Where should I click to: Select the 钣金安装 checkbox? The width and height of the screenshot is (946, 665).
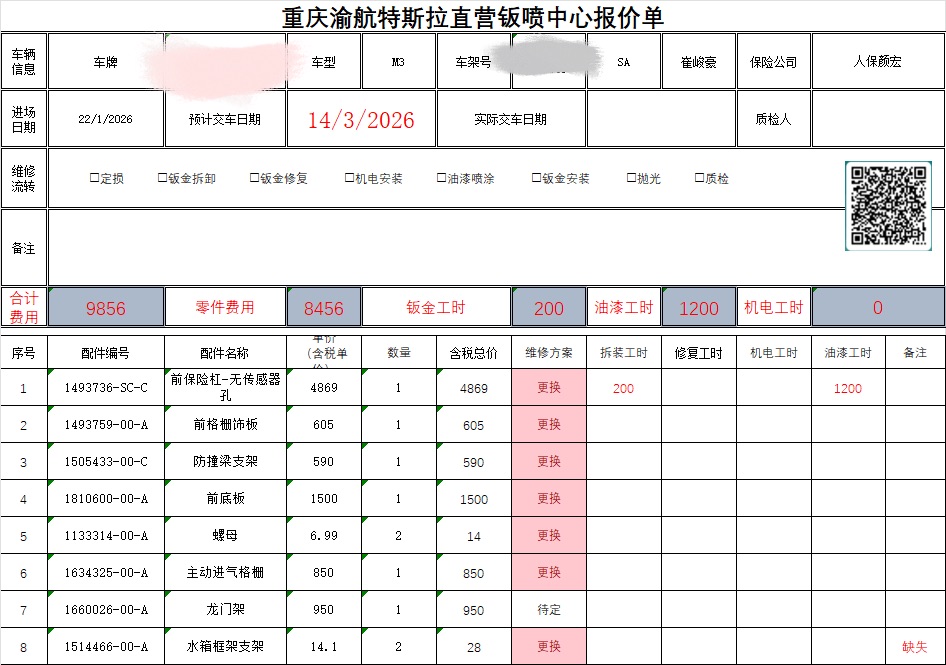pyautogui.click(x=537, y=178)
